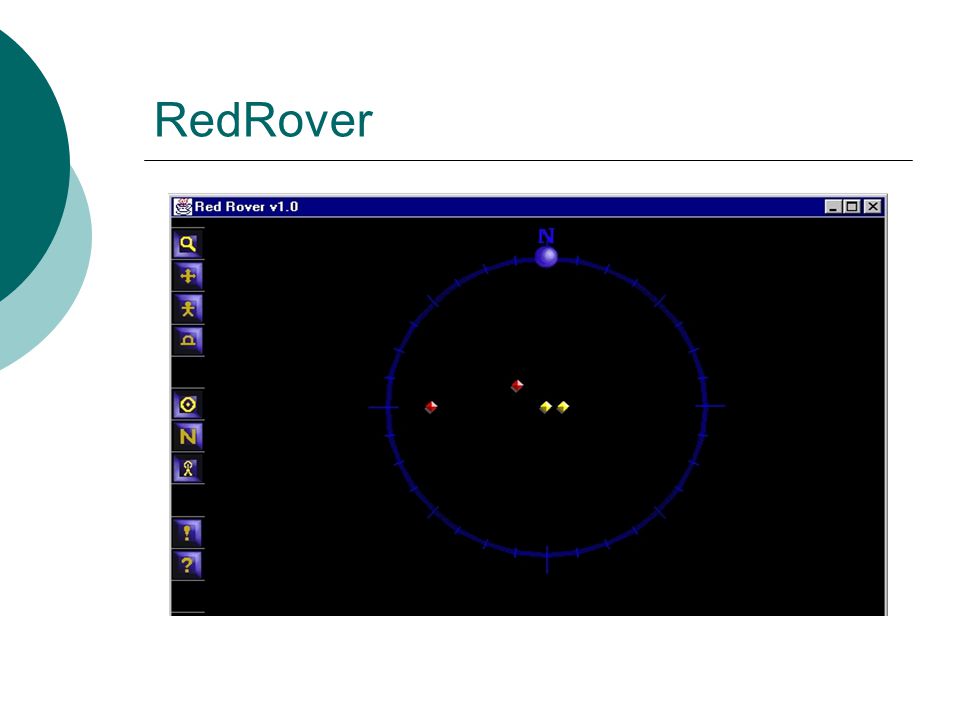Choose the four-arrow pan tool
This screenshot has height=720, width=960.
pos(188,276)
